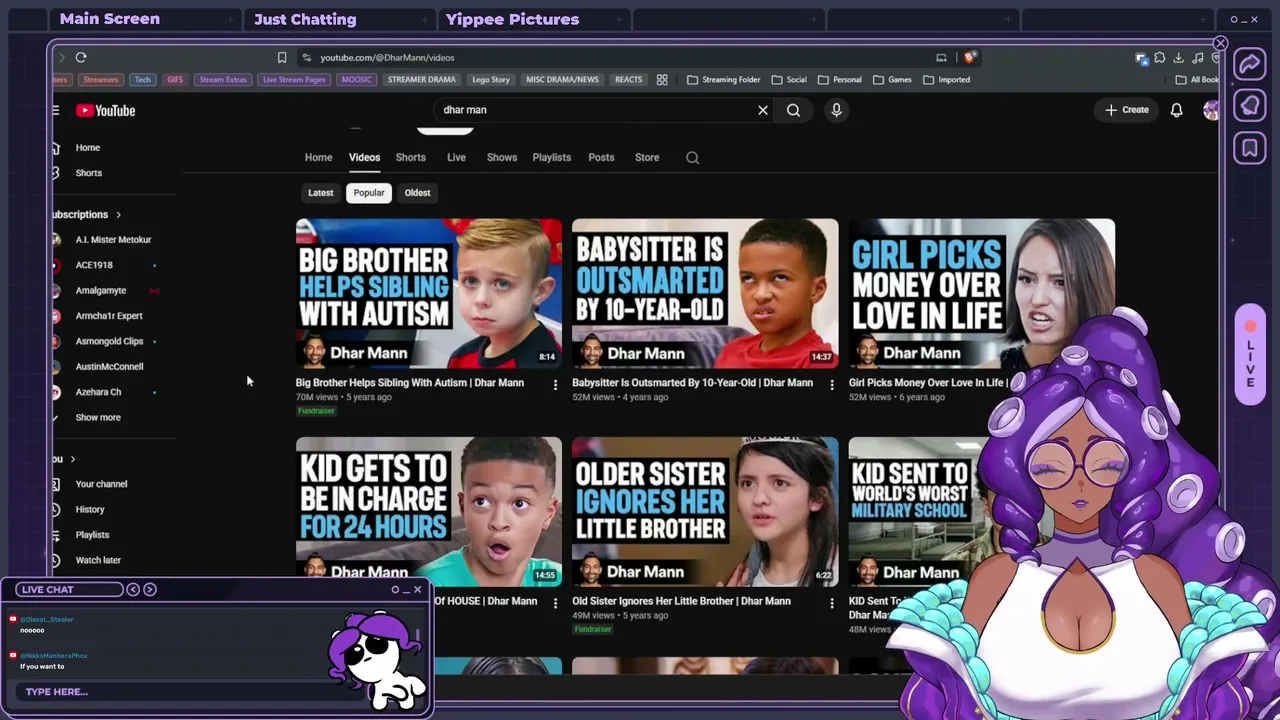1280x720 pixels.
Task: Open the Social bookmark folder
Action: click(x=789, y=80)
